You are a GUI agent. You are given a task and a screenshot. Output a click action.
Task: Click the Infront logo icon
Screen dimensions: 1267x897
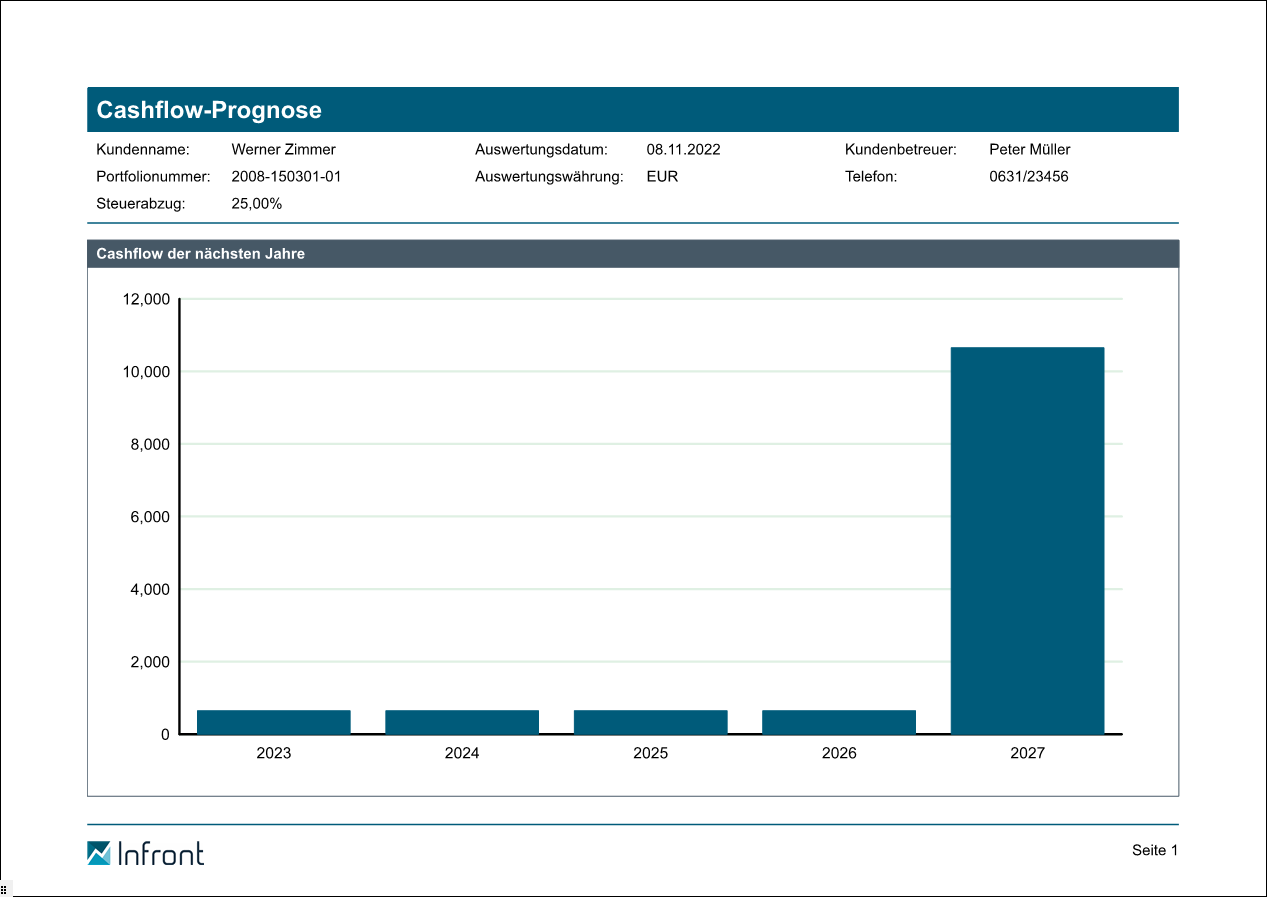pyautogui.click(x=99, y=853)
